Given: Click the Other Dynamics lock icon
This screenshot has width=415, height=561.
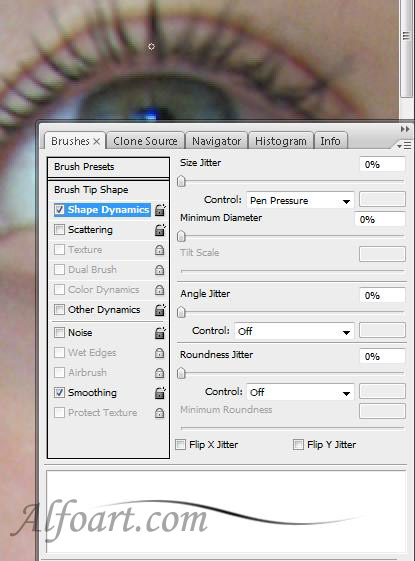Looking at the screenshot, I should pyautogui.click(x=160, y=310).
